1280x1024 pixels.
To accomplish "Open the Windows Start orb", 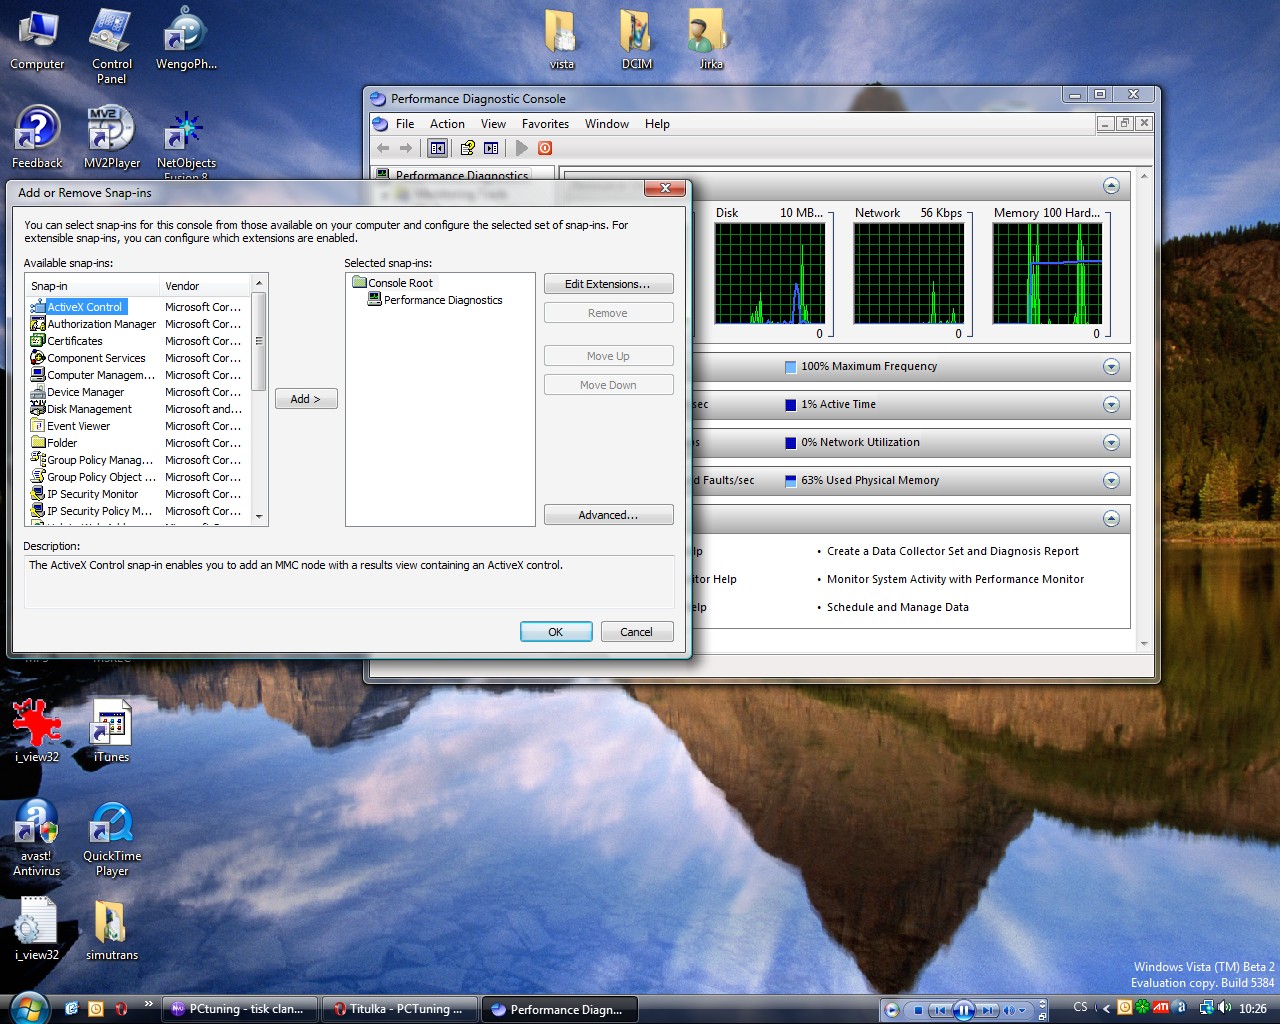I will pyautogui.click(x=28, y=1007).
